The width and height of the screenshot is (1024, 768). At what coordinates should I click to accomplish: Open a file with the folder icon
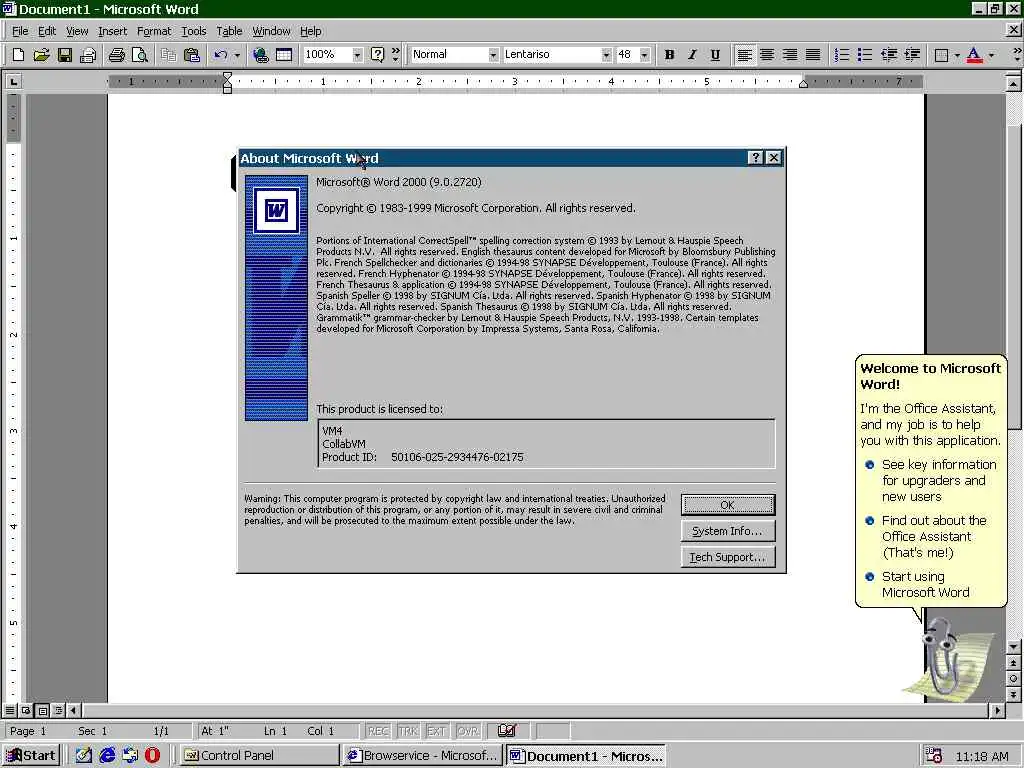41,55
